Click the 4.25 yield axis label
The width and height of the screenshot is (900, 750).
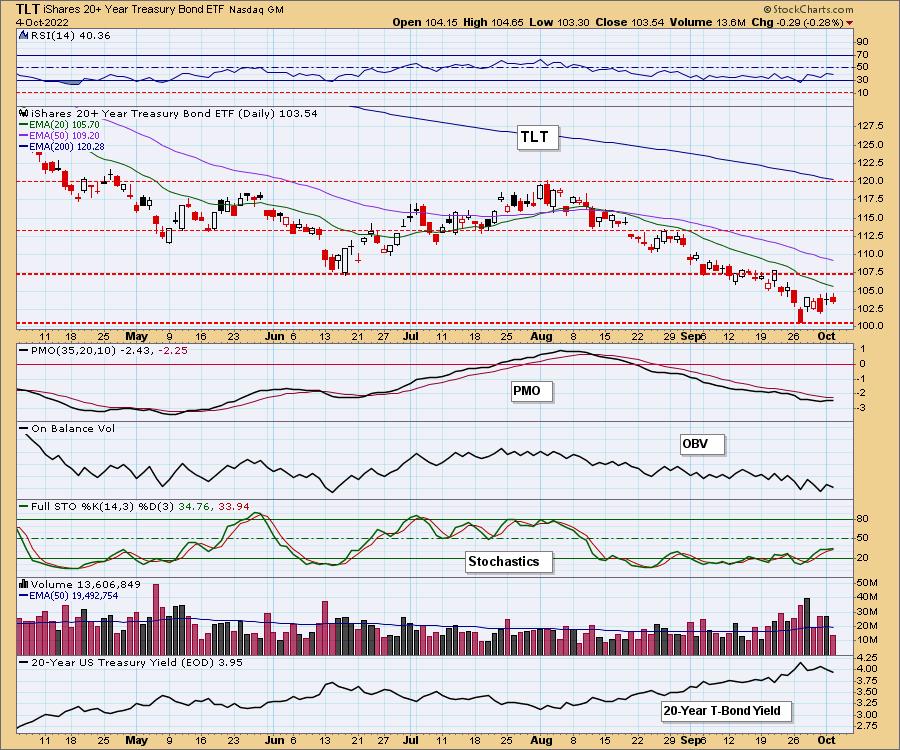click(867, 658)
